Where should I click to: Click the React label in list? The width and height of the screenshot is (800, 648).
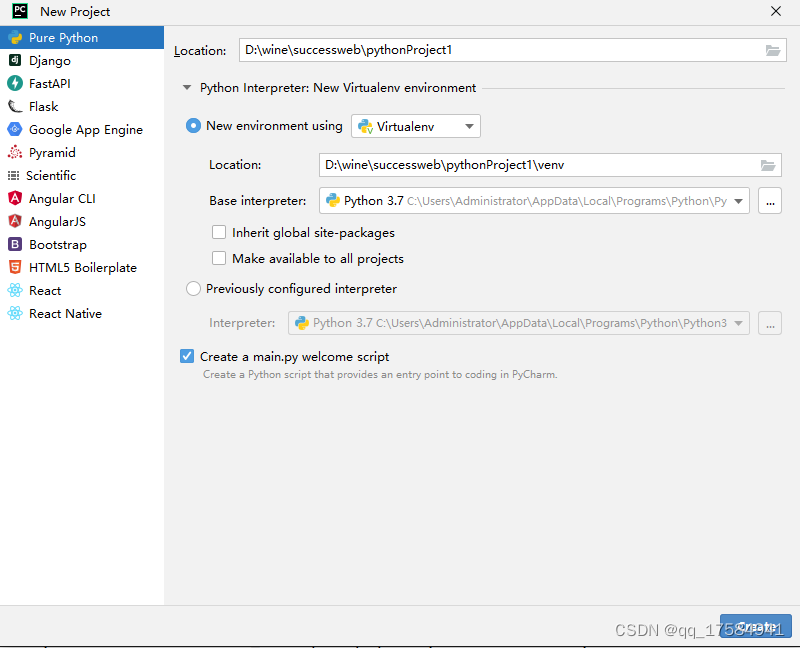(45, 290)
